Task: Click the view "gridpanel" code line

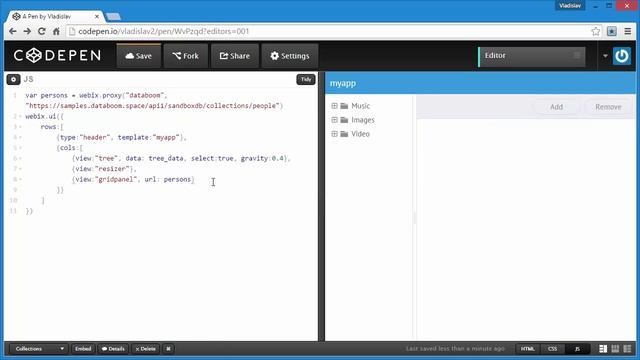Action: 133,179
